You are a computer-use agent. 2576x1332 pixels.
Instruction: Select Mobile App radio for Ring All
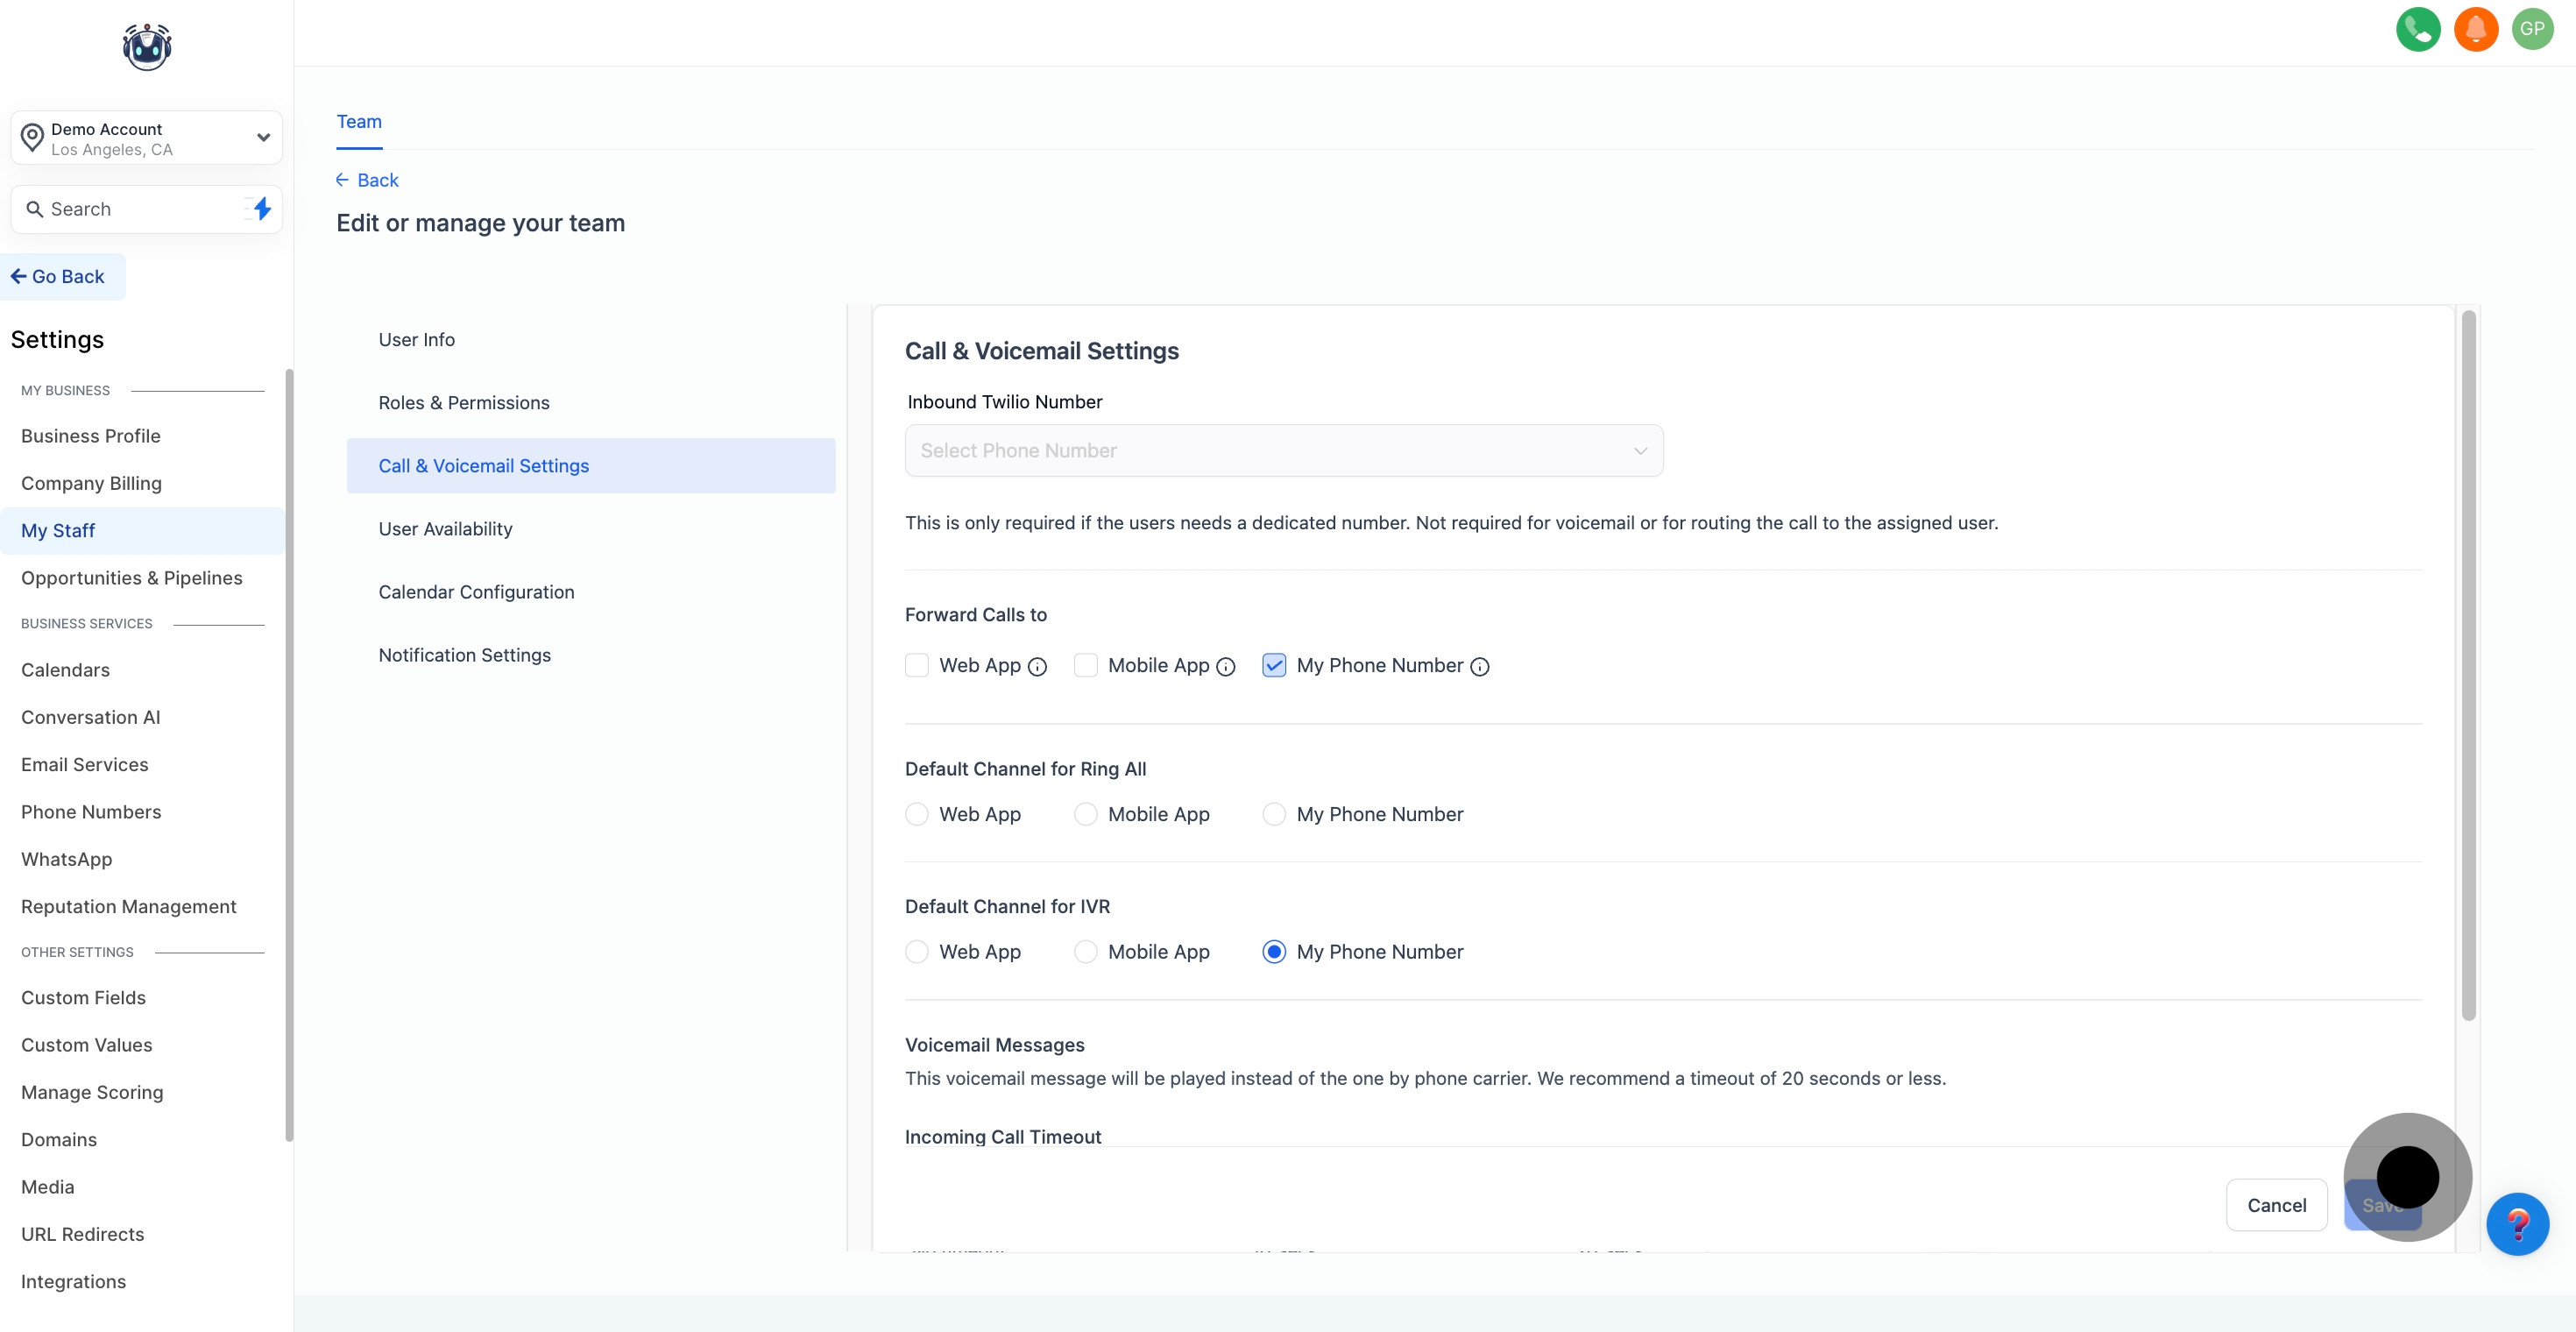[x=1085, y=814]
